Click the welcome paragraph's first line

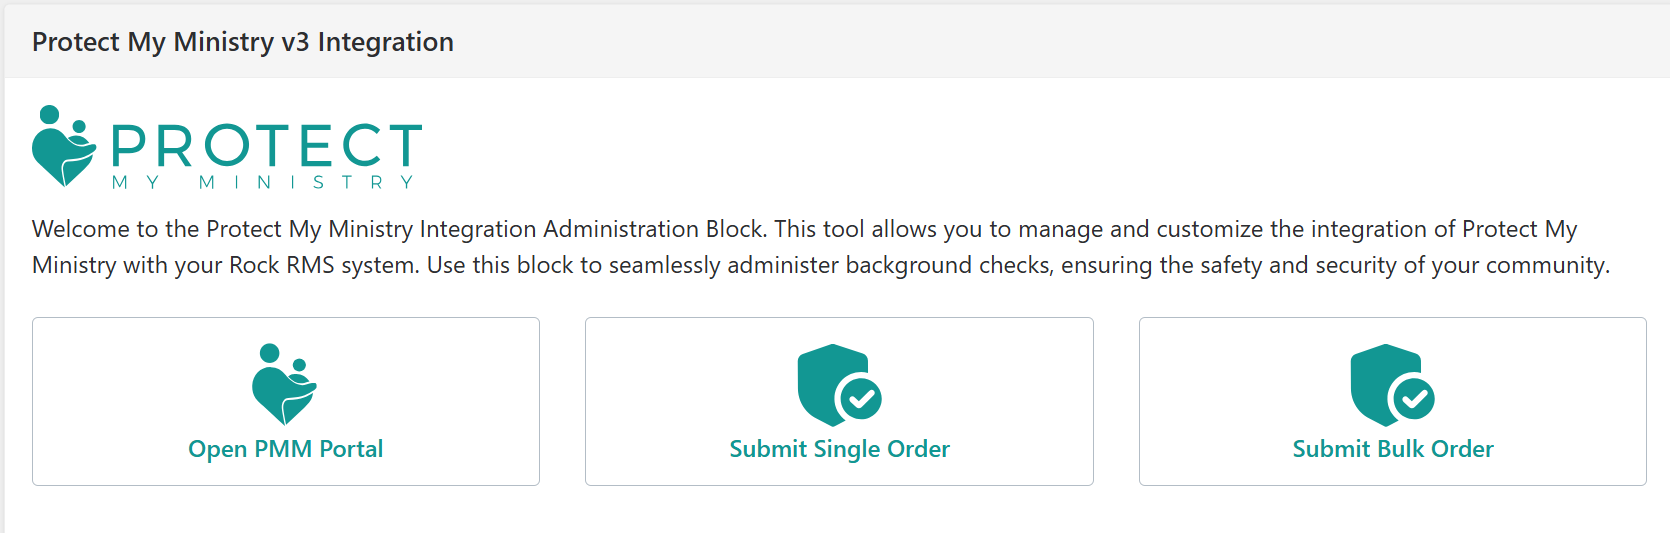(804, 229)
